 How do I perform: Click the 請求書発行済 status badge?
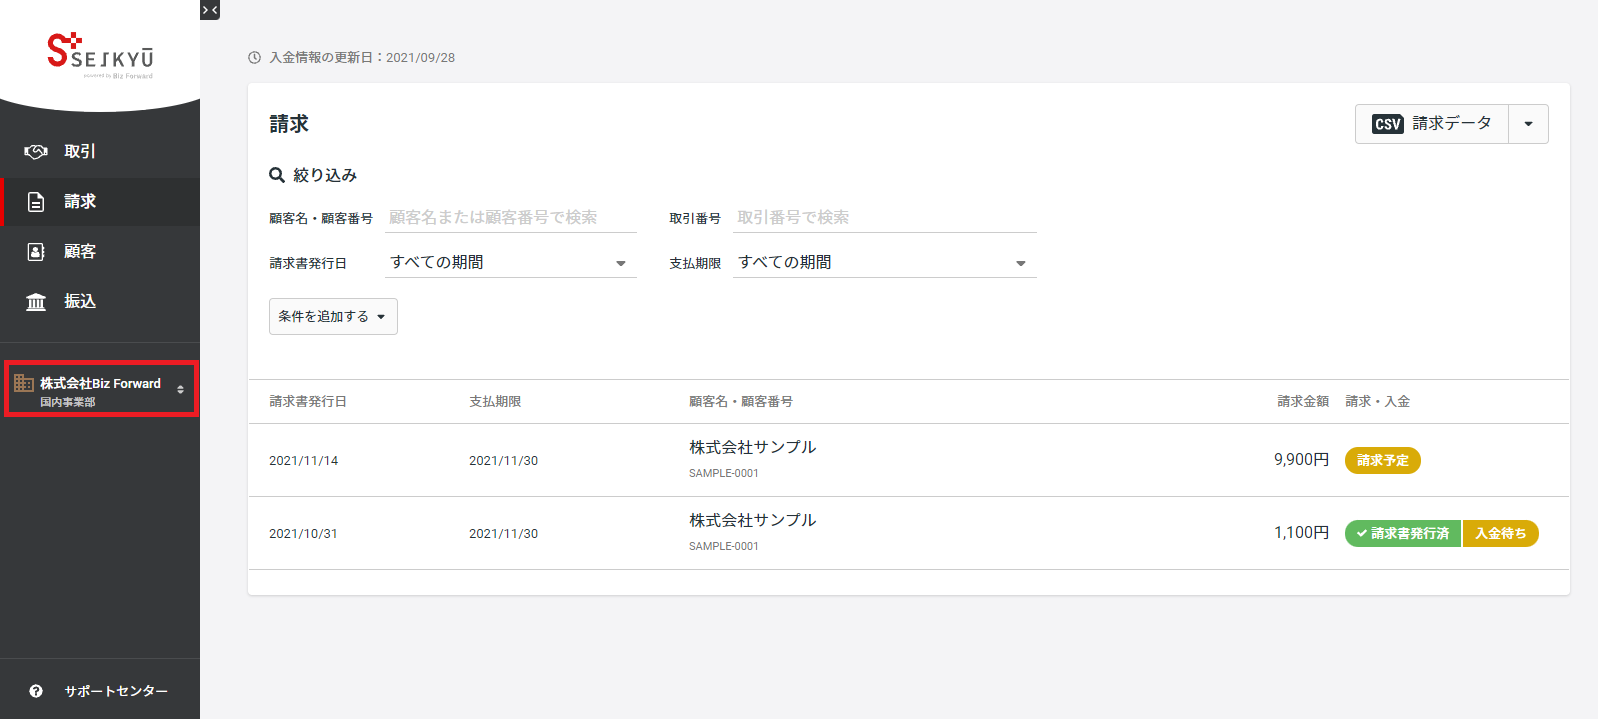1403,533
